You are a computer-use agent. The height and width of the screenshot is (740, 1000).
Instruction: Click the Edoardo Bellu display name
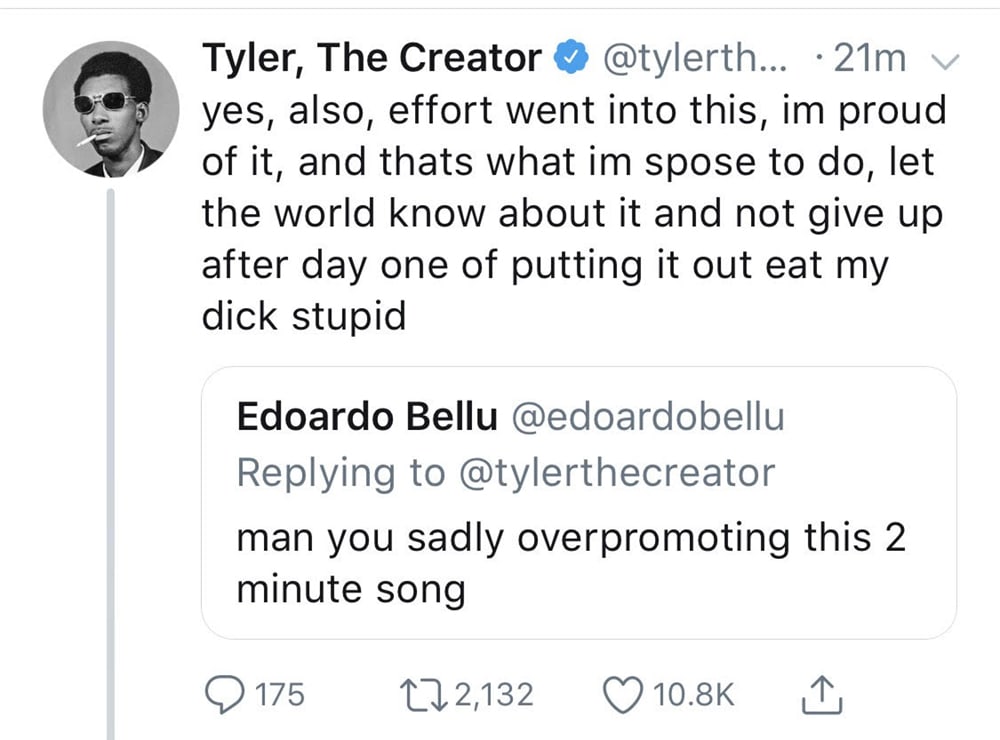[367, 418]
